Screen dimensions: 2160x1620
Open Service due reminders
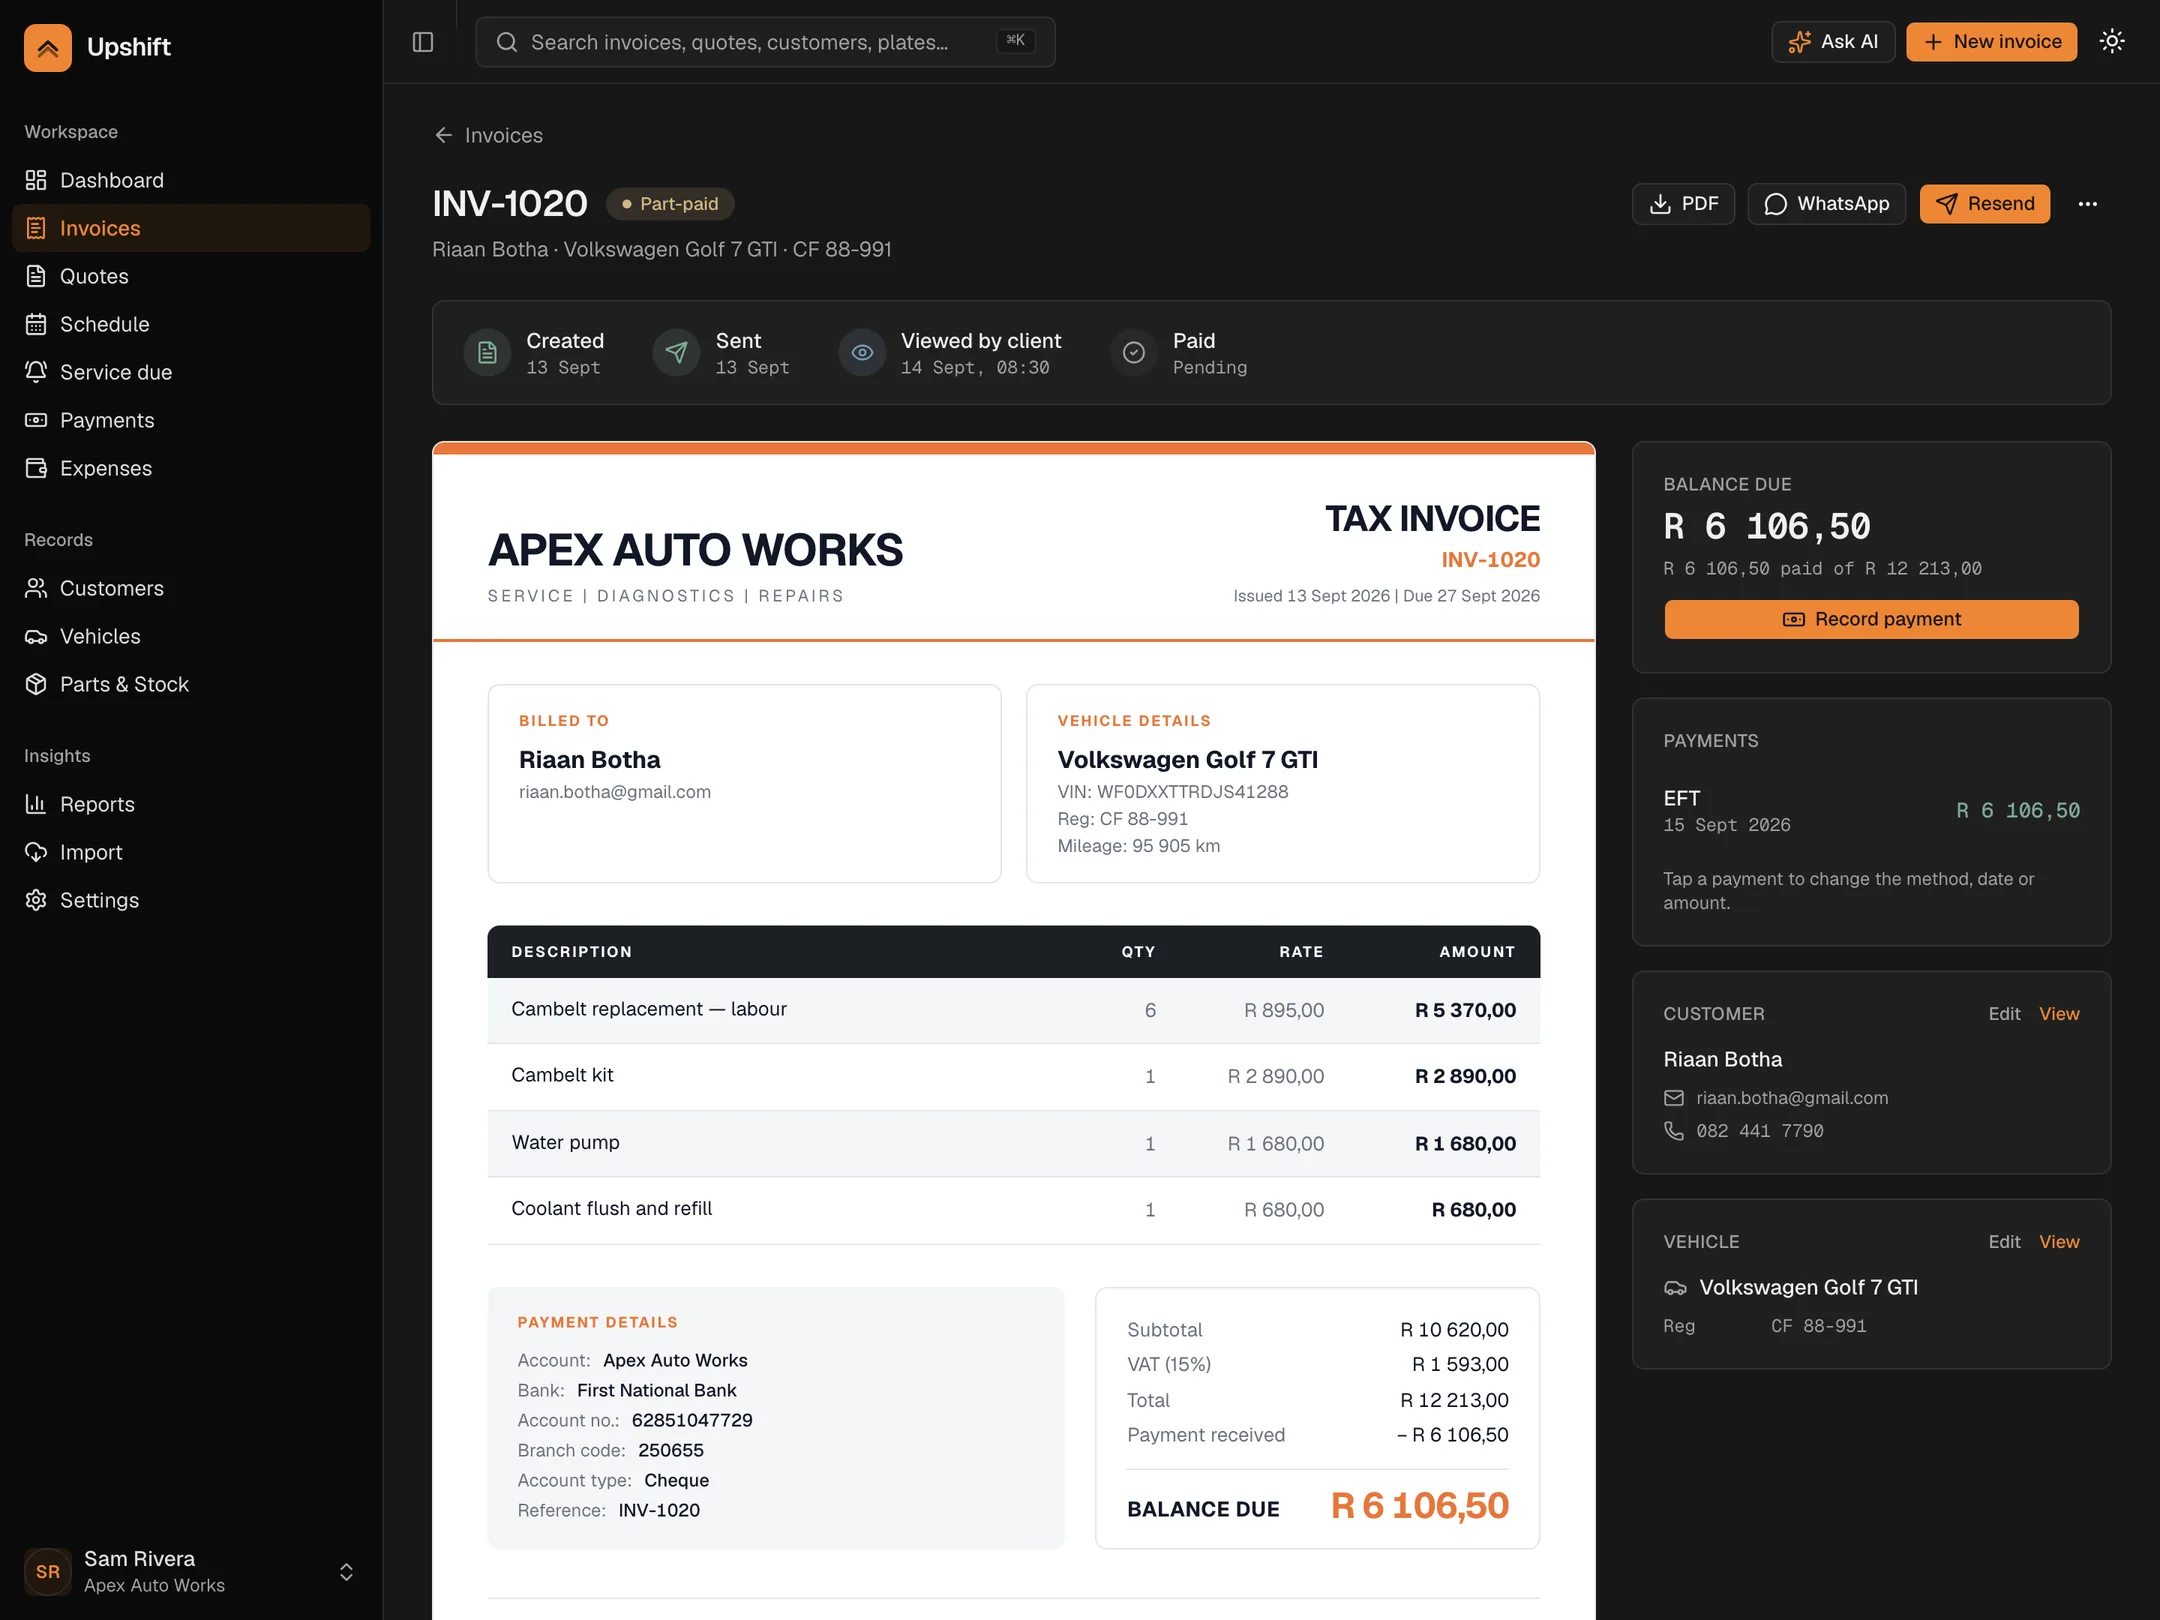[191, 372]
